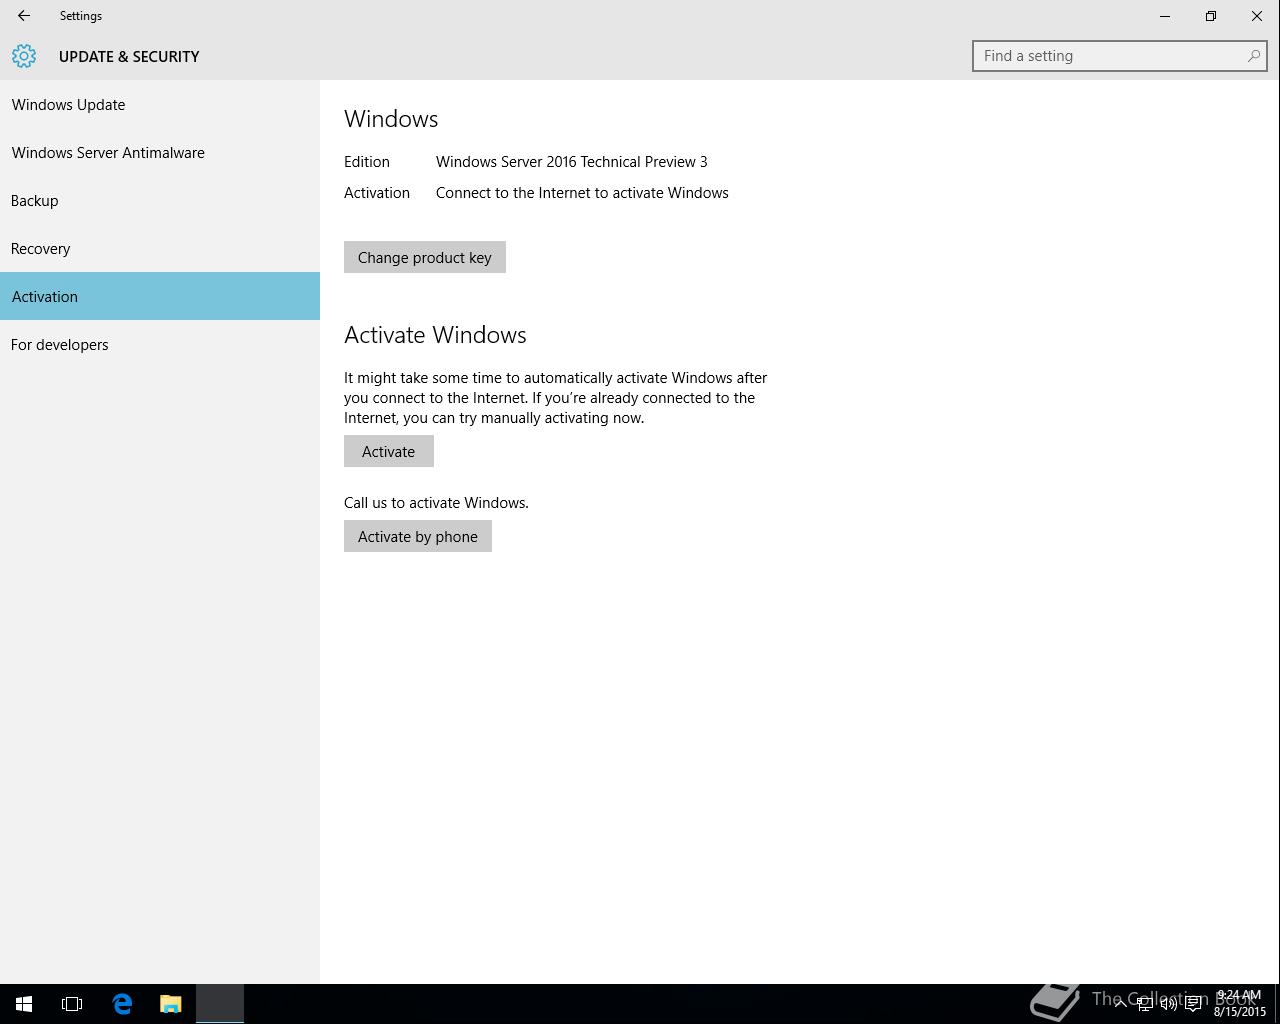Click the 'Edition' label
Image resolution: width=1280 pixels, height=1024 pixels.
pos(367,162)
